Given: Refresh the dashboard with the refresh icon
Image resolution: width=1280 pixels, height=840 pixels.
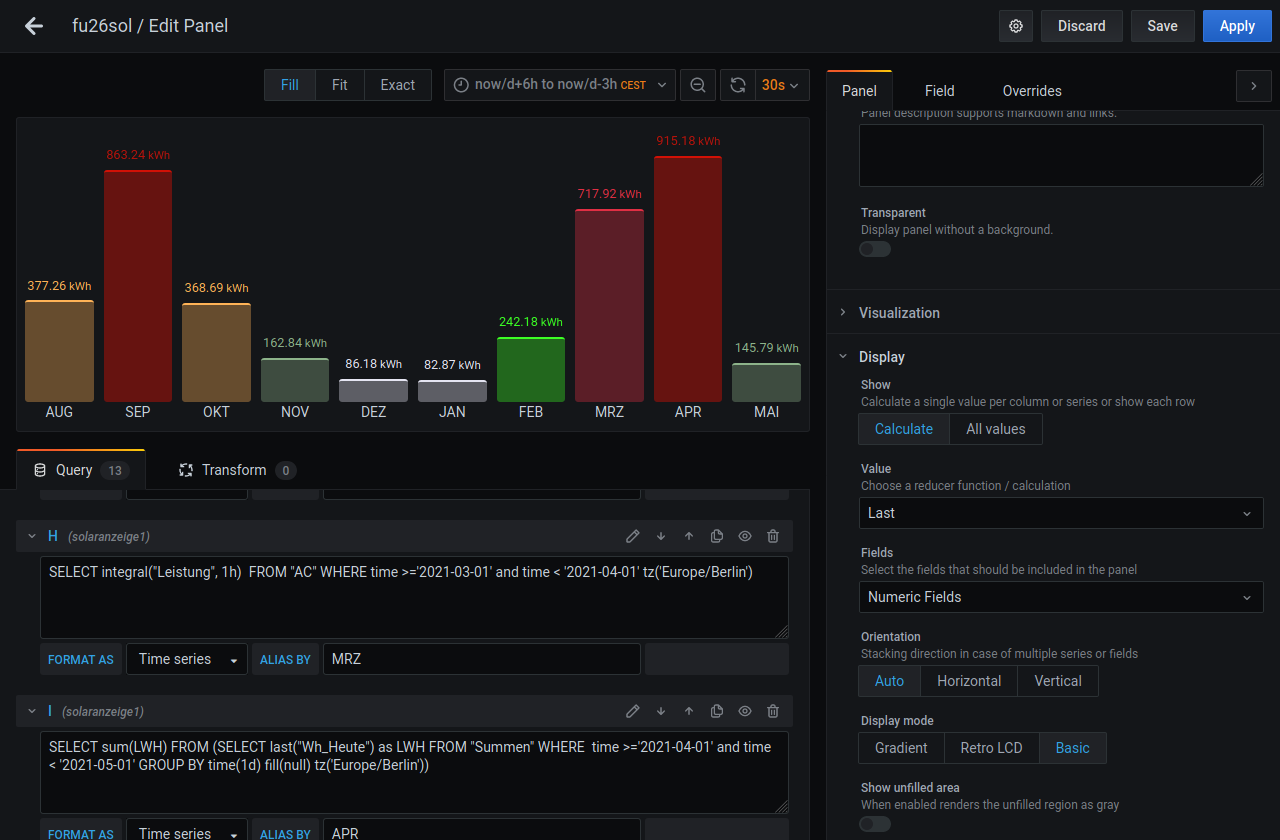Looking at the screenshot, I should click(x=738, y=85).
